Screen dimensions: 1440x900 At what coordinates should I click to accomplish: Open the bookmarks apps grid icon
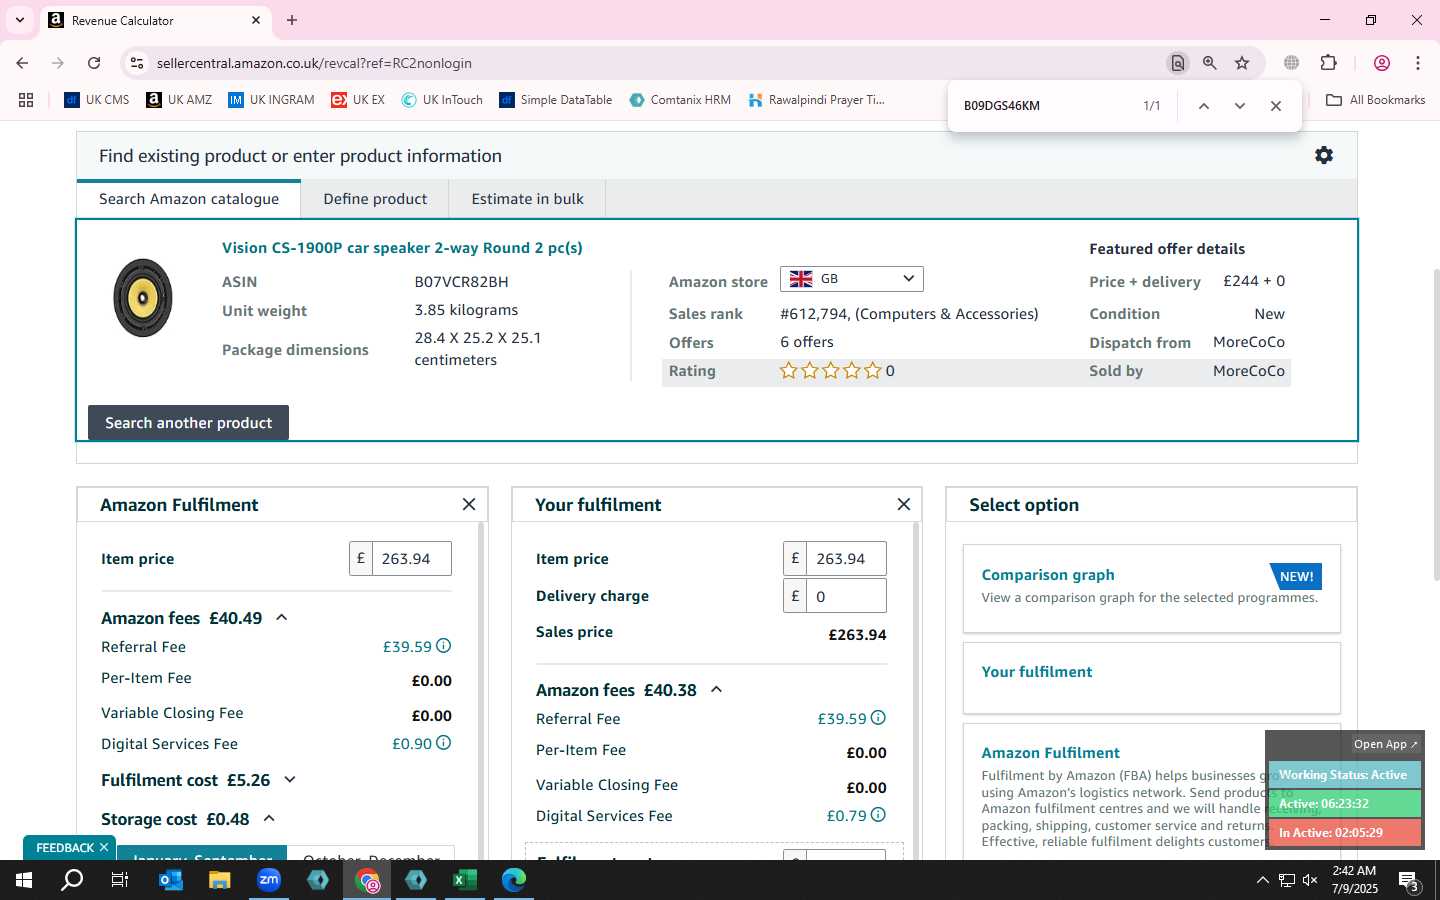[x=26, y=100]
